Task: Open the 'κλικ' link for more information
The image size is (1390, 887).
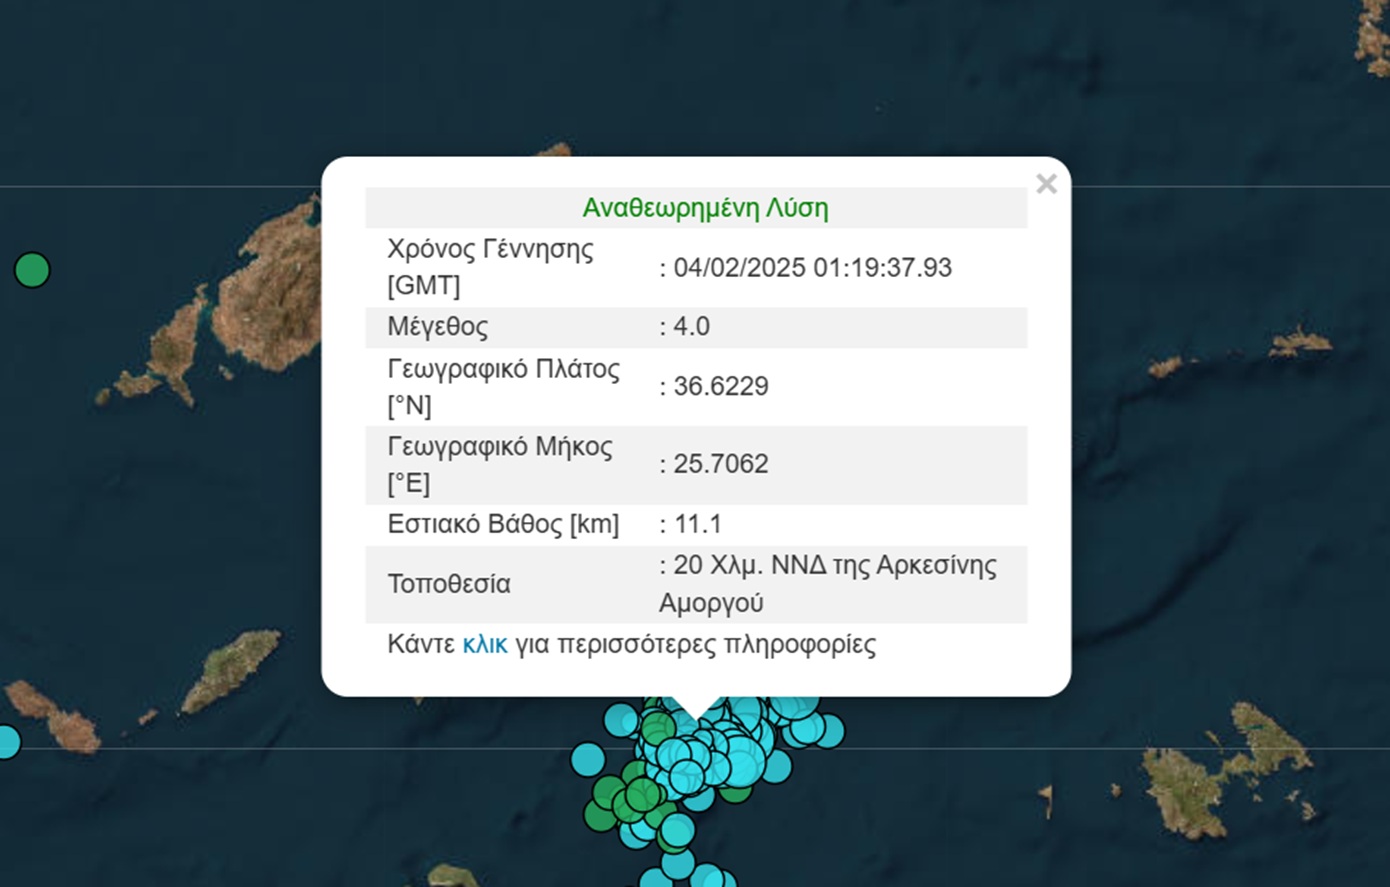Action: [484, 645]
